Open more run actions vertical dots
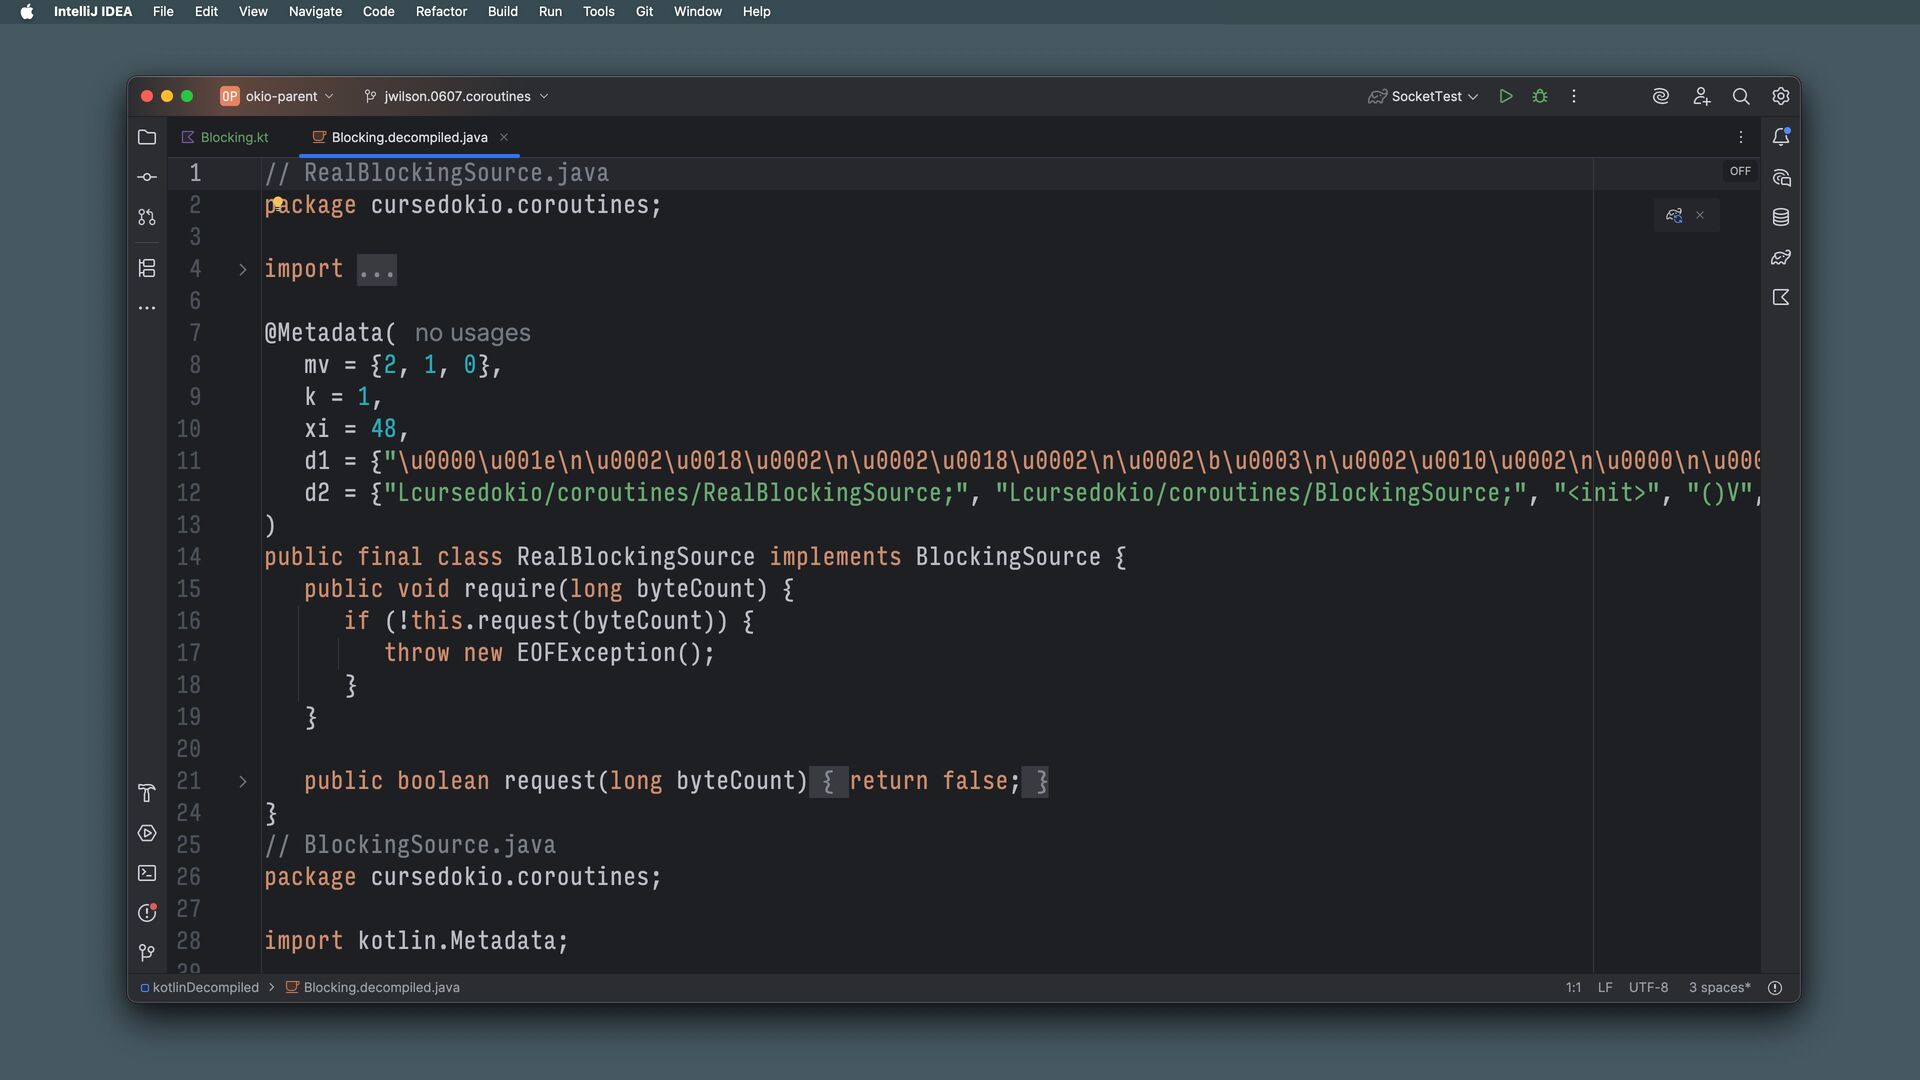 (1574, 96)
